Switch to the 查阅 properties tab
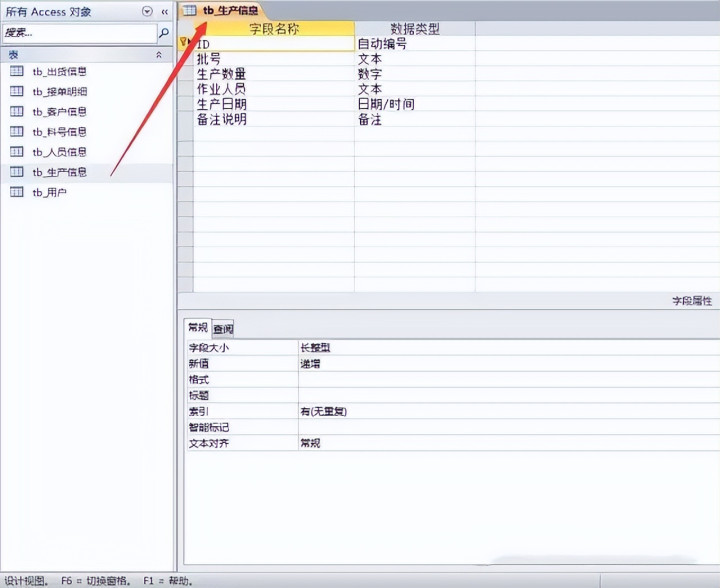The image size is (720, 588). [x=223, y=329]
